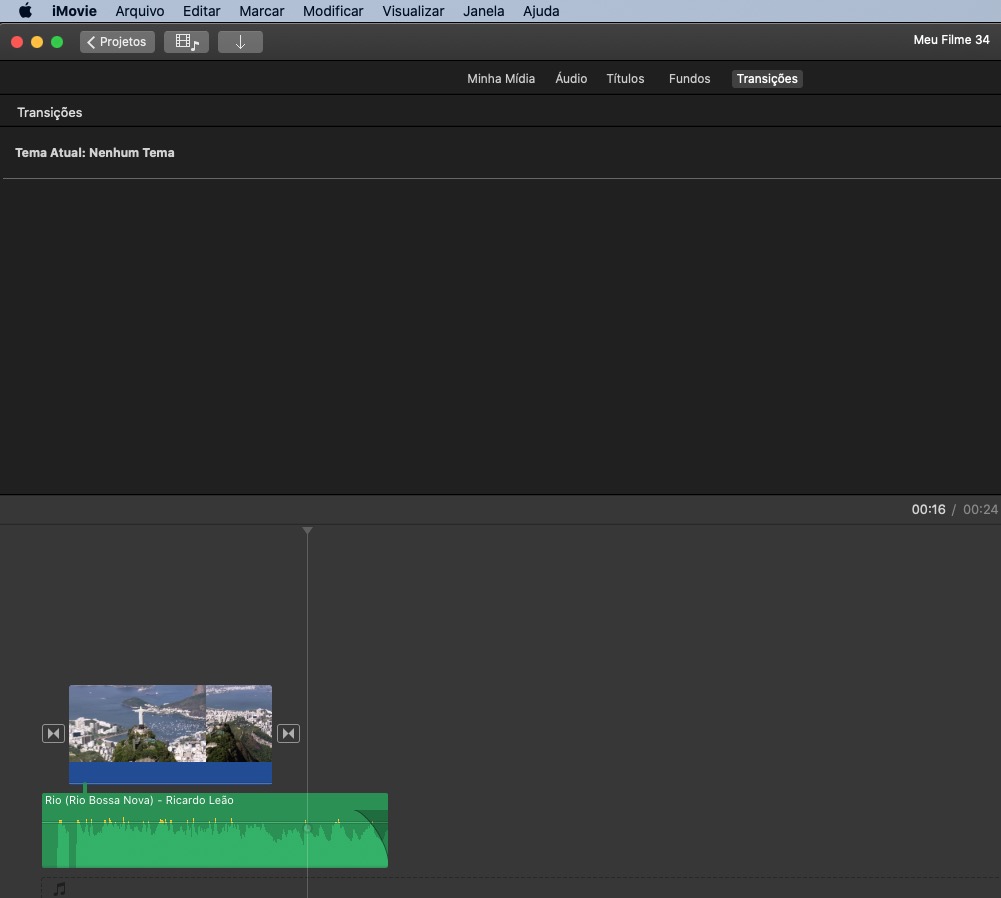
Task: Switch to the Títulos tab
Action: 625,79
